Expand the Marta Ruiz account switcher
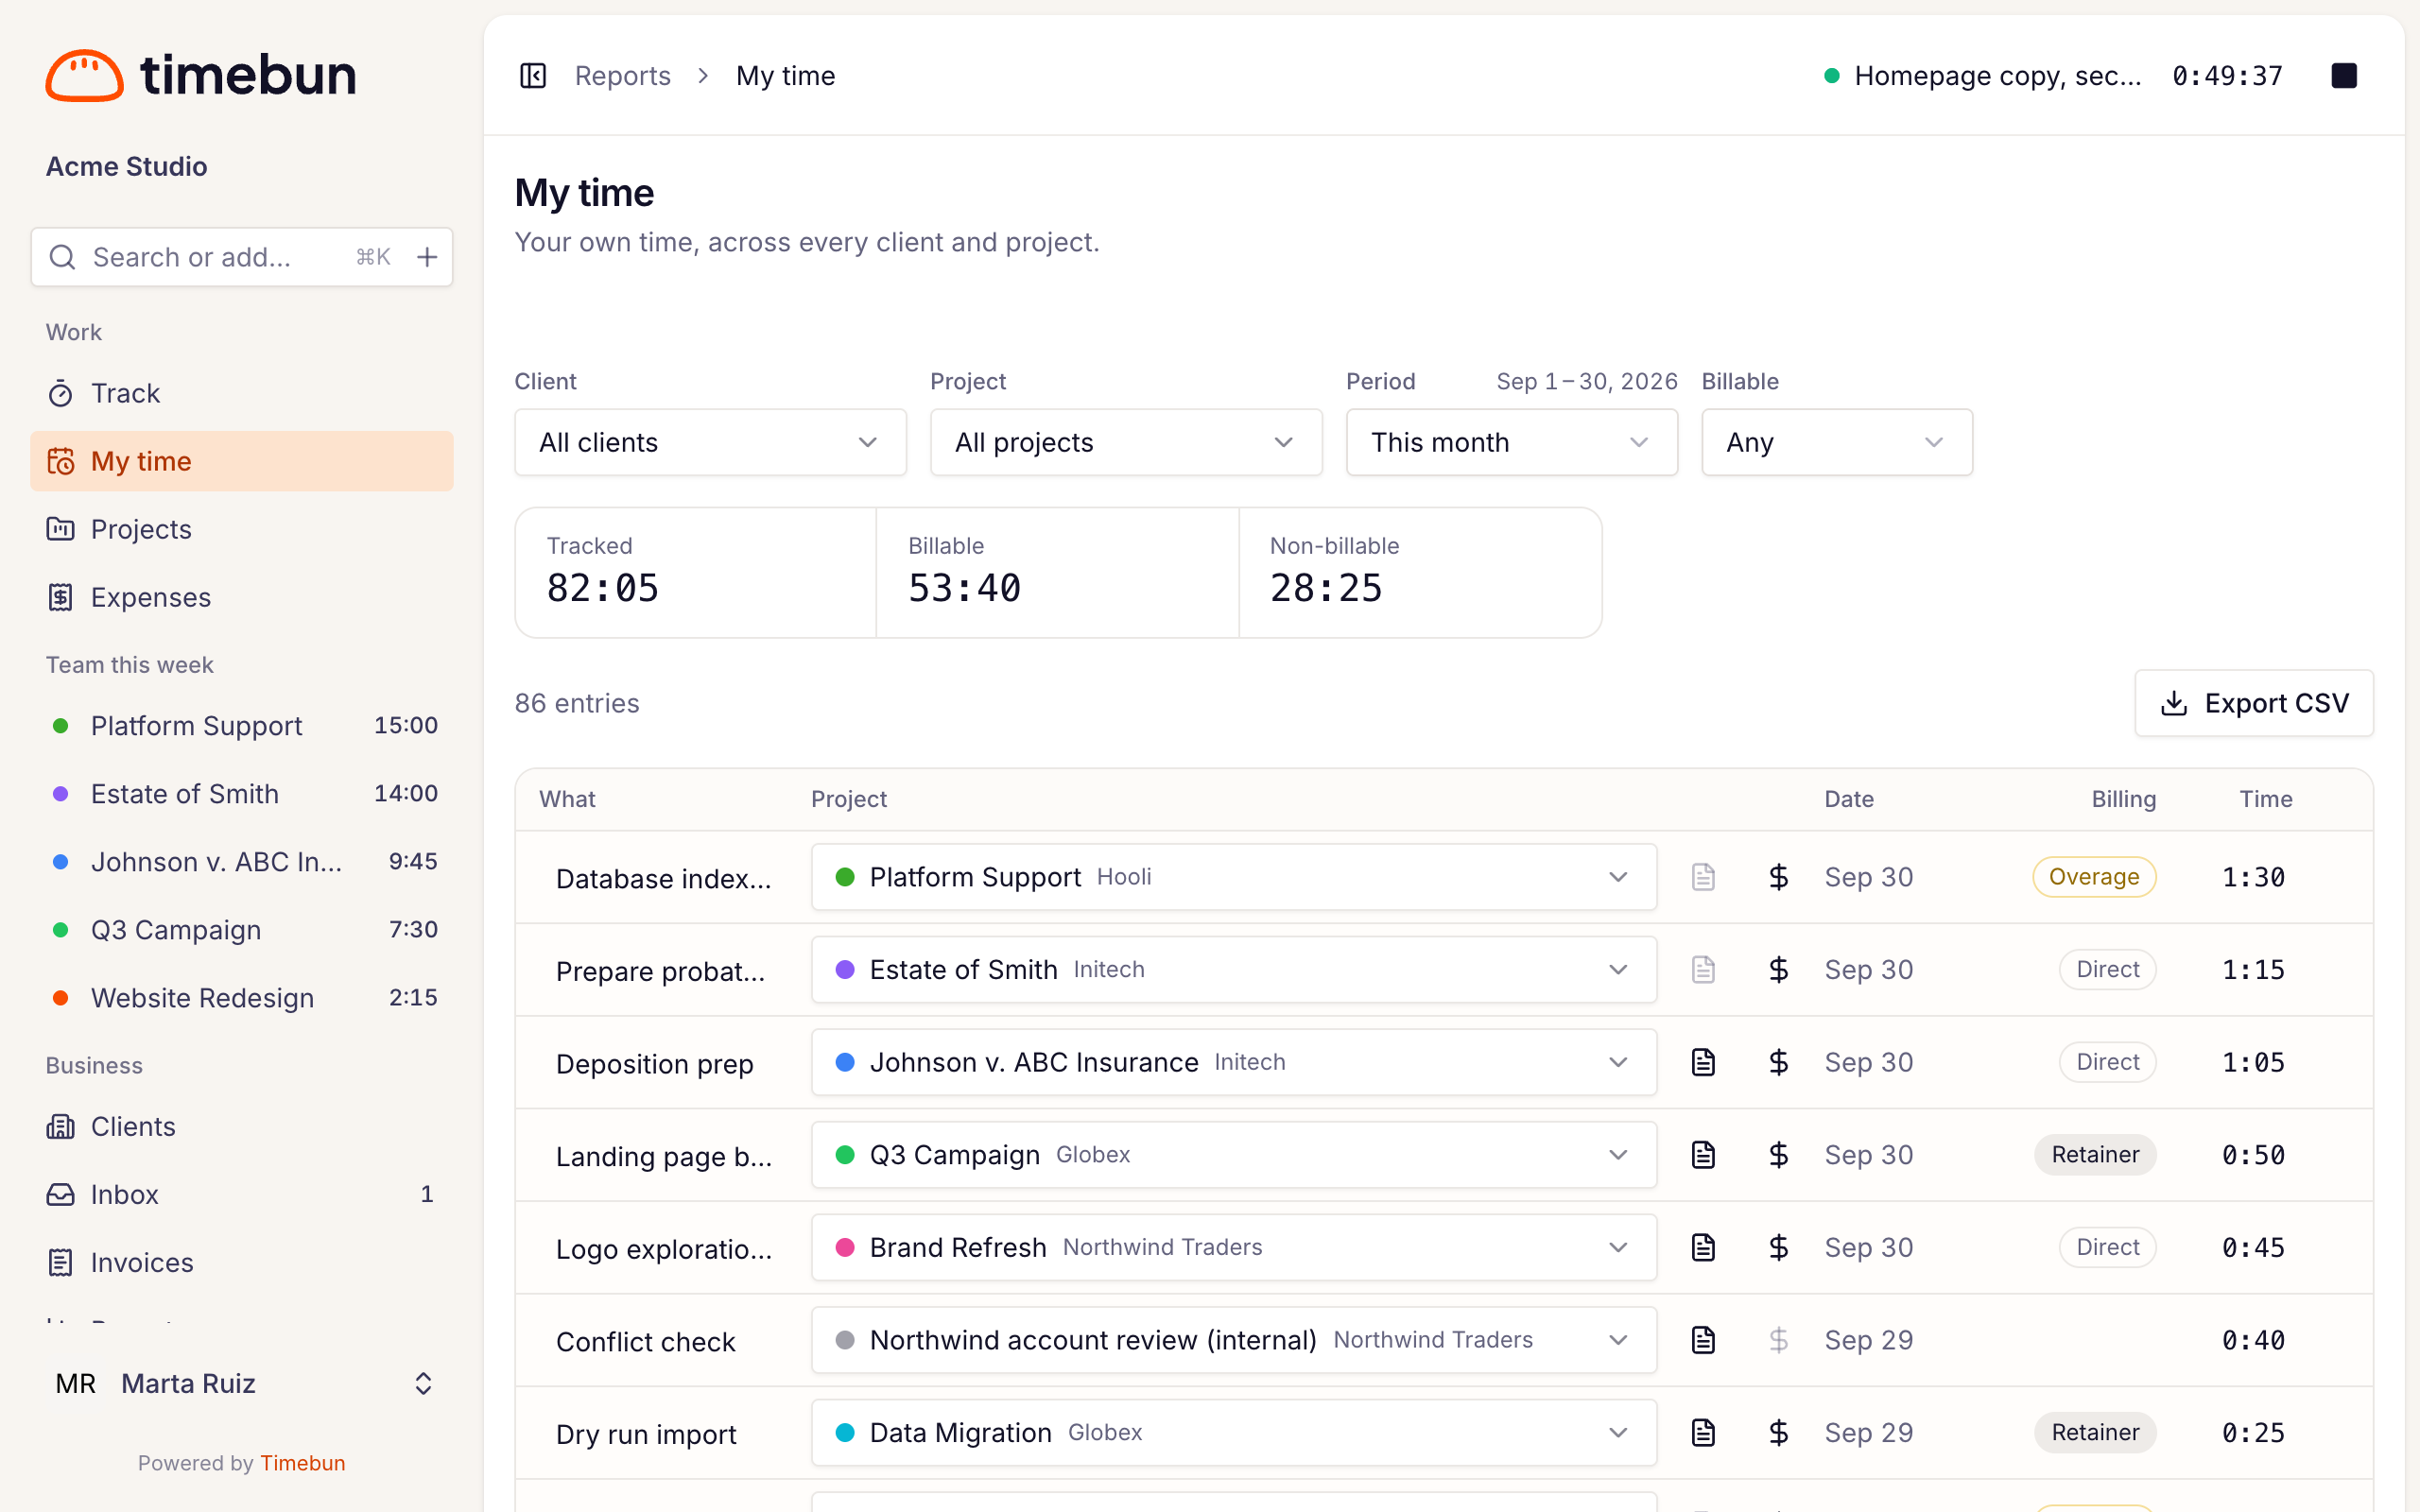Screen dimensions: 2420x1512 [x=242, y=1383]
